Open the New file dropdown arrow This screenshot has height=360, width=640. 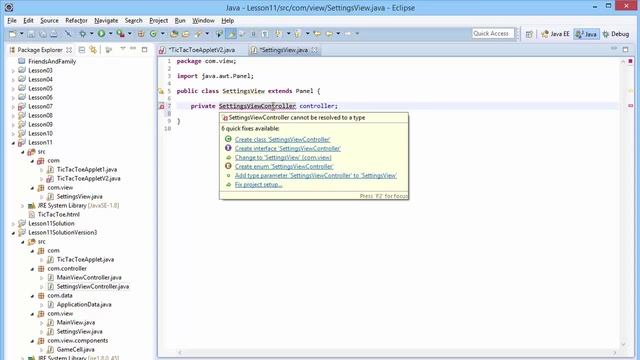22,34
